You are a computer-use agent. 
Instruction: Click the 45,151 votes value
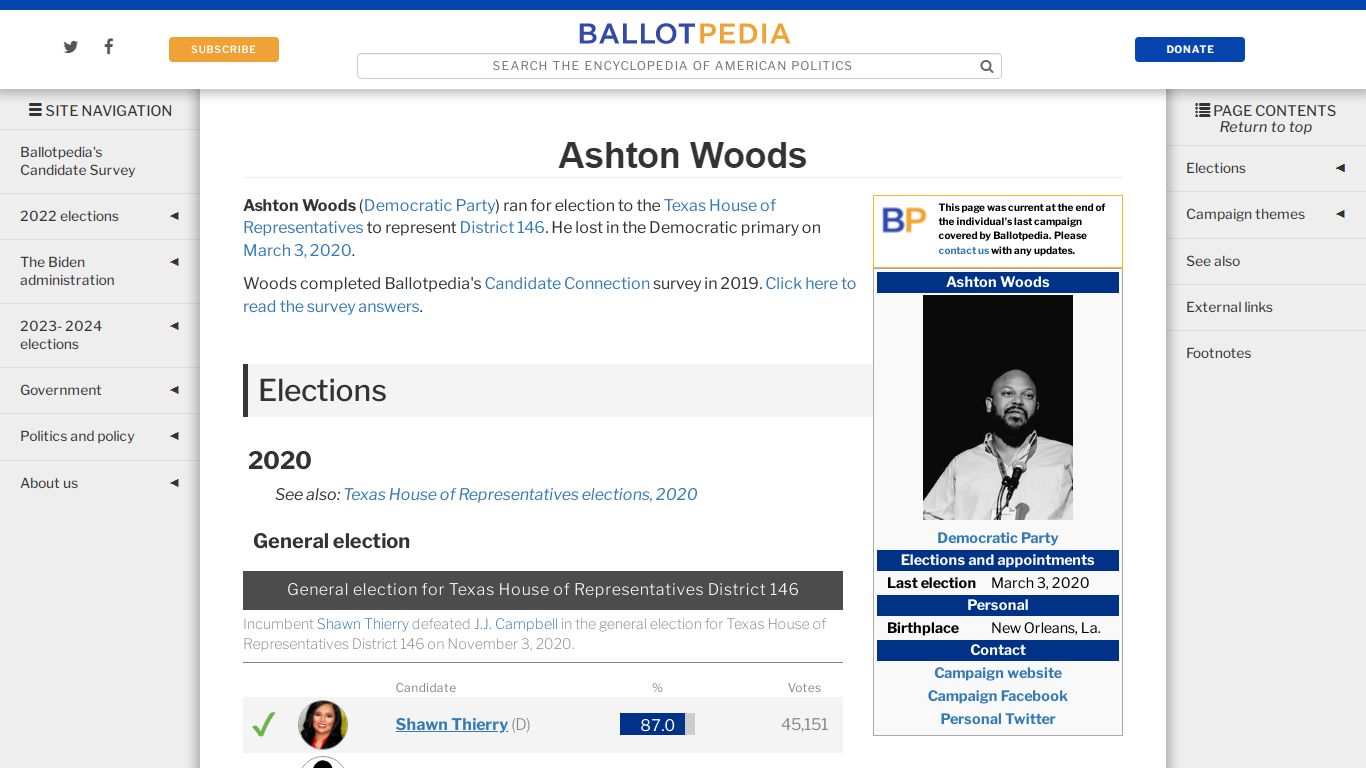tap(805, 724)
